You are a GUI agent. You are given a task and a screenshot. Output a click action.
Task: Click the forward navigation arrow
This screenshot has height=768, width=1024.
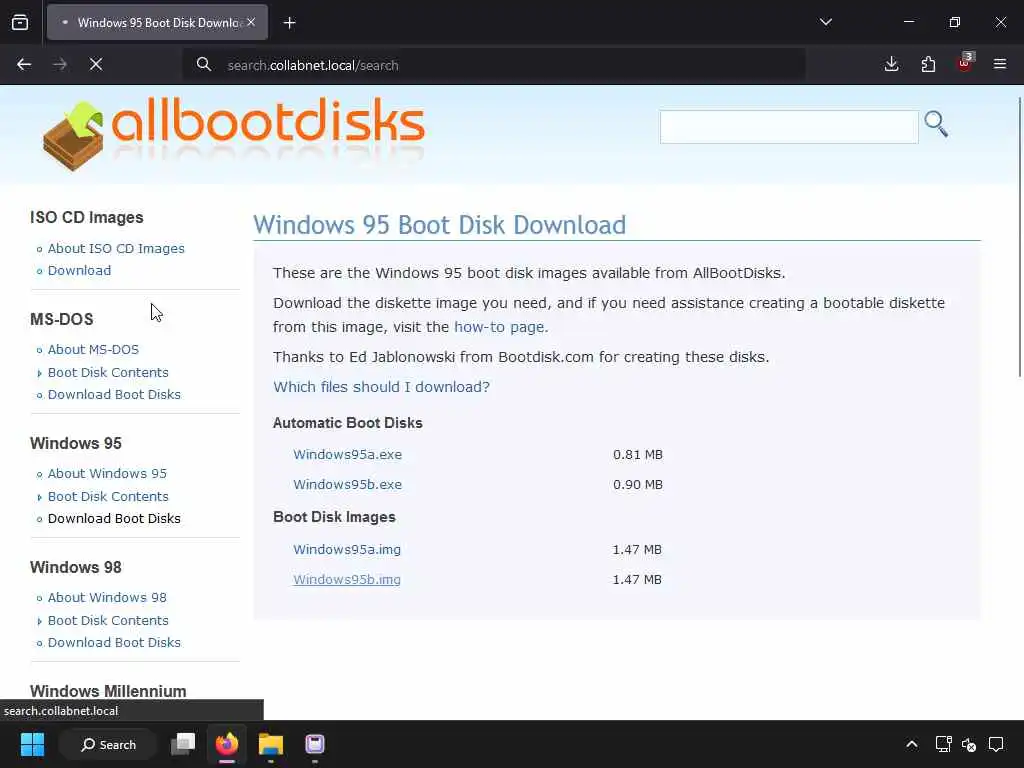60,65
